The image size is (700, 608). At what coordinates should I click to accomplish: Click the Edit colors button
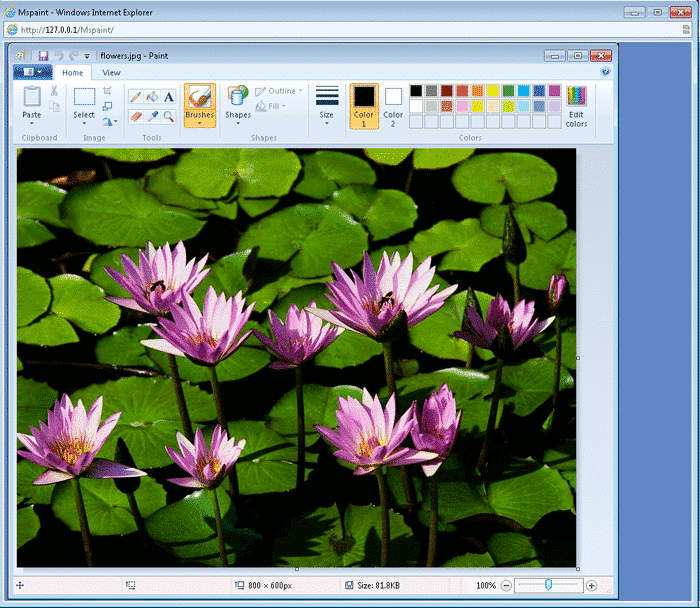pos(576,107)
